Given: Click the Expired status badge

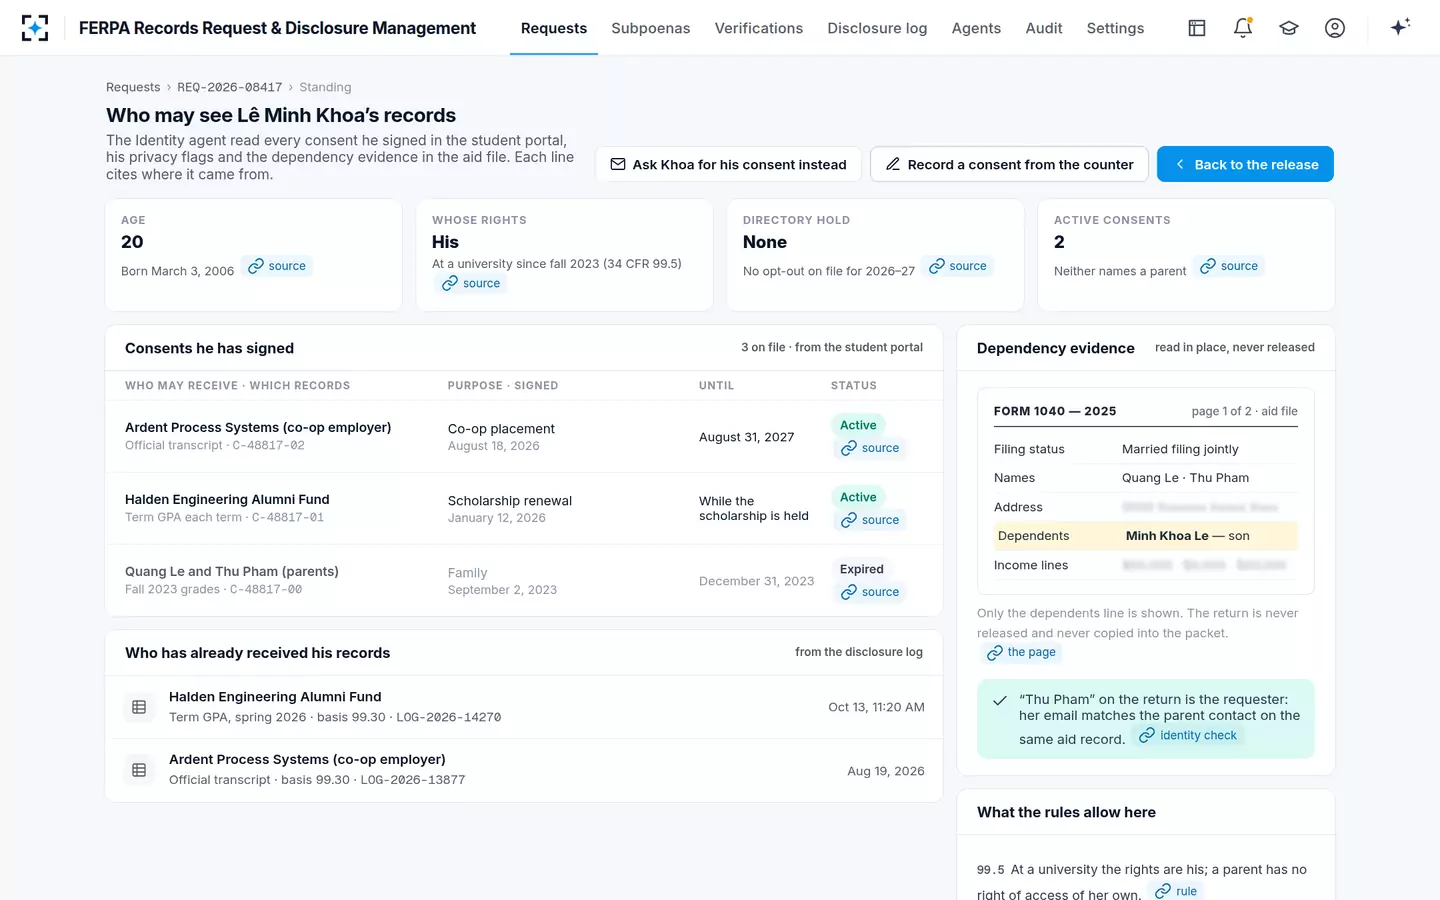Looking at the screenshot, I should point(862,569).
